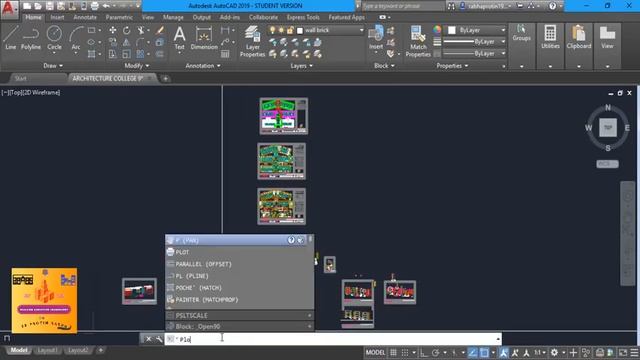Toggle the layer lock padlock icon
Screen dimensions: 640x360
(x=290, y=30)
